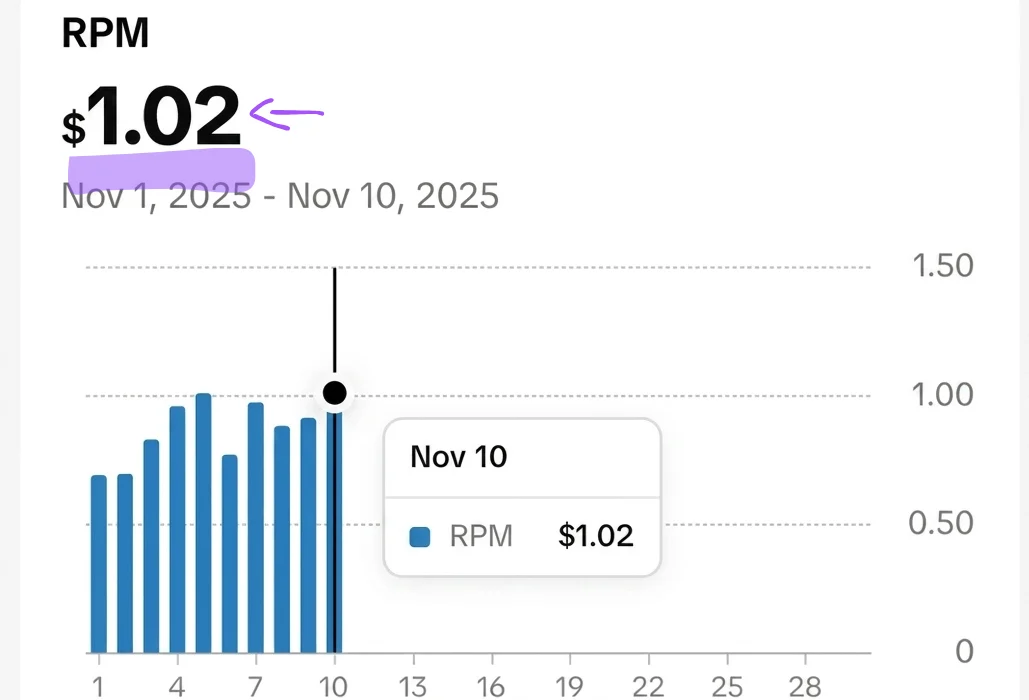This screenshot has height=700, width=1029.
Task: Click the Nov 9 bar
Action: [x=308, y=536]
